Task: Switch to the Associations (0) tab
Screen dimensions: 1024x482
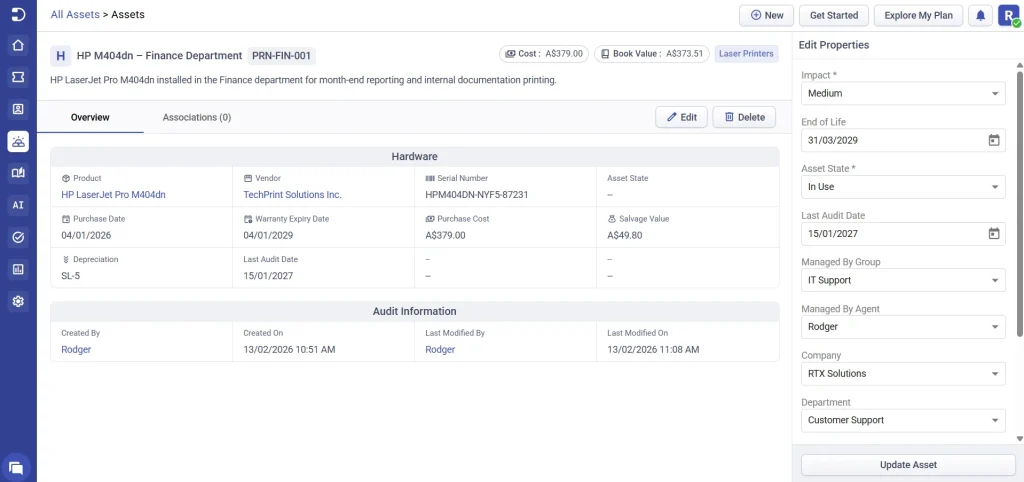Action: 197,117
